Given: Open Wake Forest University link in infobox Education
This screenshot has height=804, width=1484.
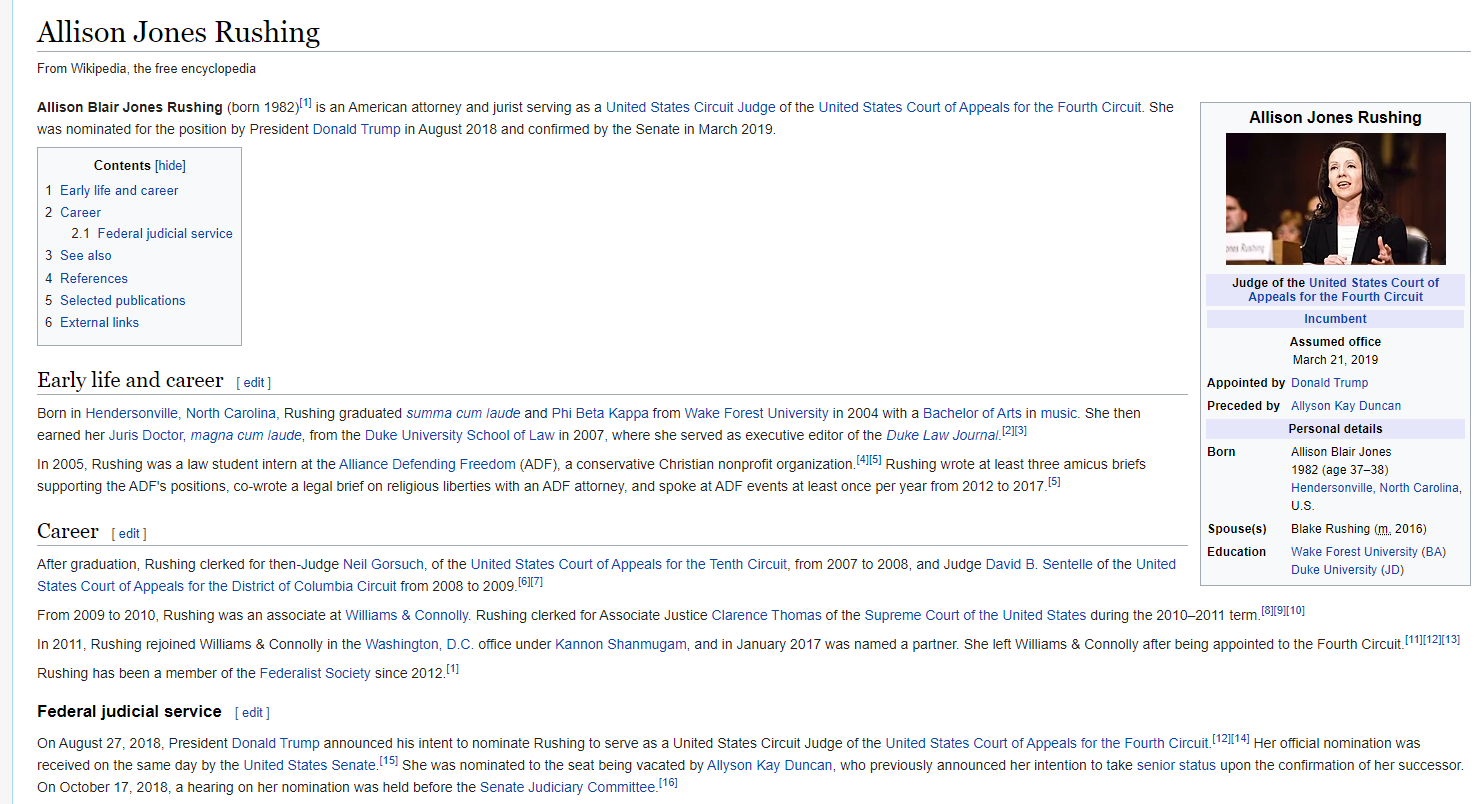Looking at the screenshot, I should click(x=1354, y=552).
